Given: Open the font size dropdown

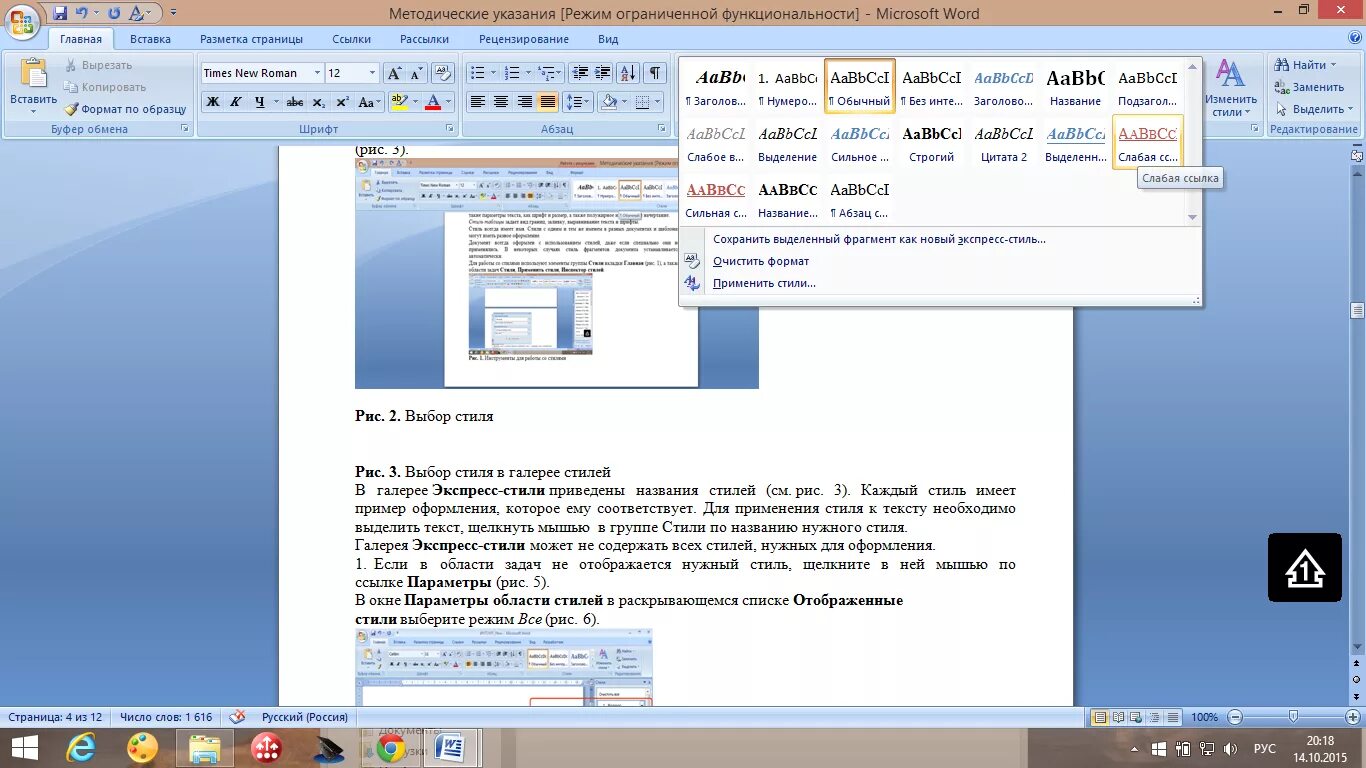Looking at the screenshot, I should 372,73.
